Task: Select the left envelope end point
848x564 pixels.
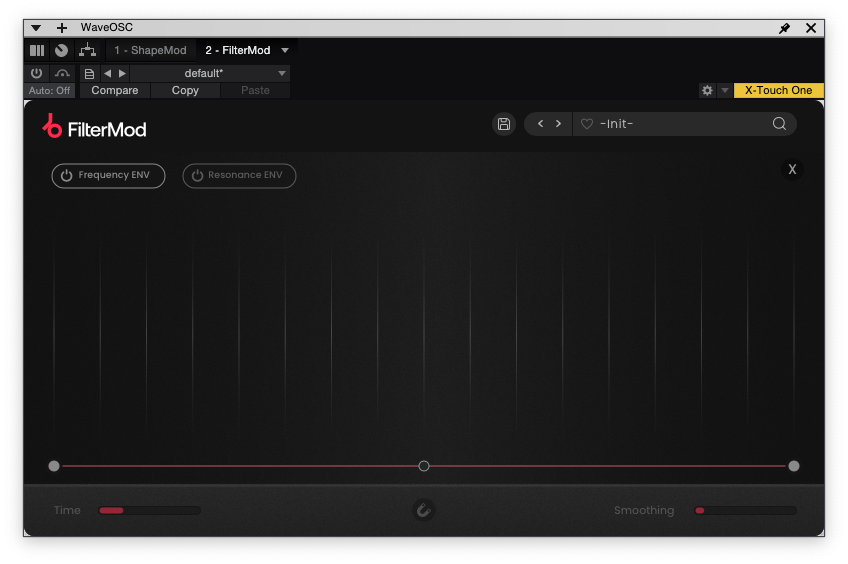Action: pos(54,466)
